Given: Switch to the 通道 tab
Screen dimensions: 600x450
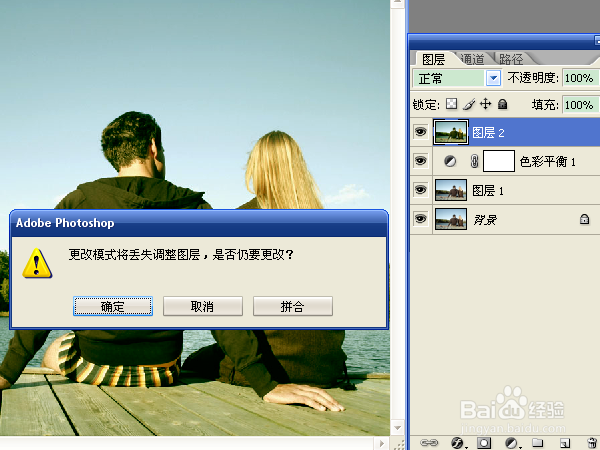Looking at the screenshot, I should [x=472, y=59].
